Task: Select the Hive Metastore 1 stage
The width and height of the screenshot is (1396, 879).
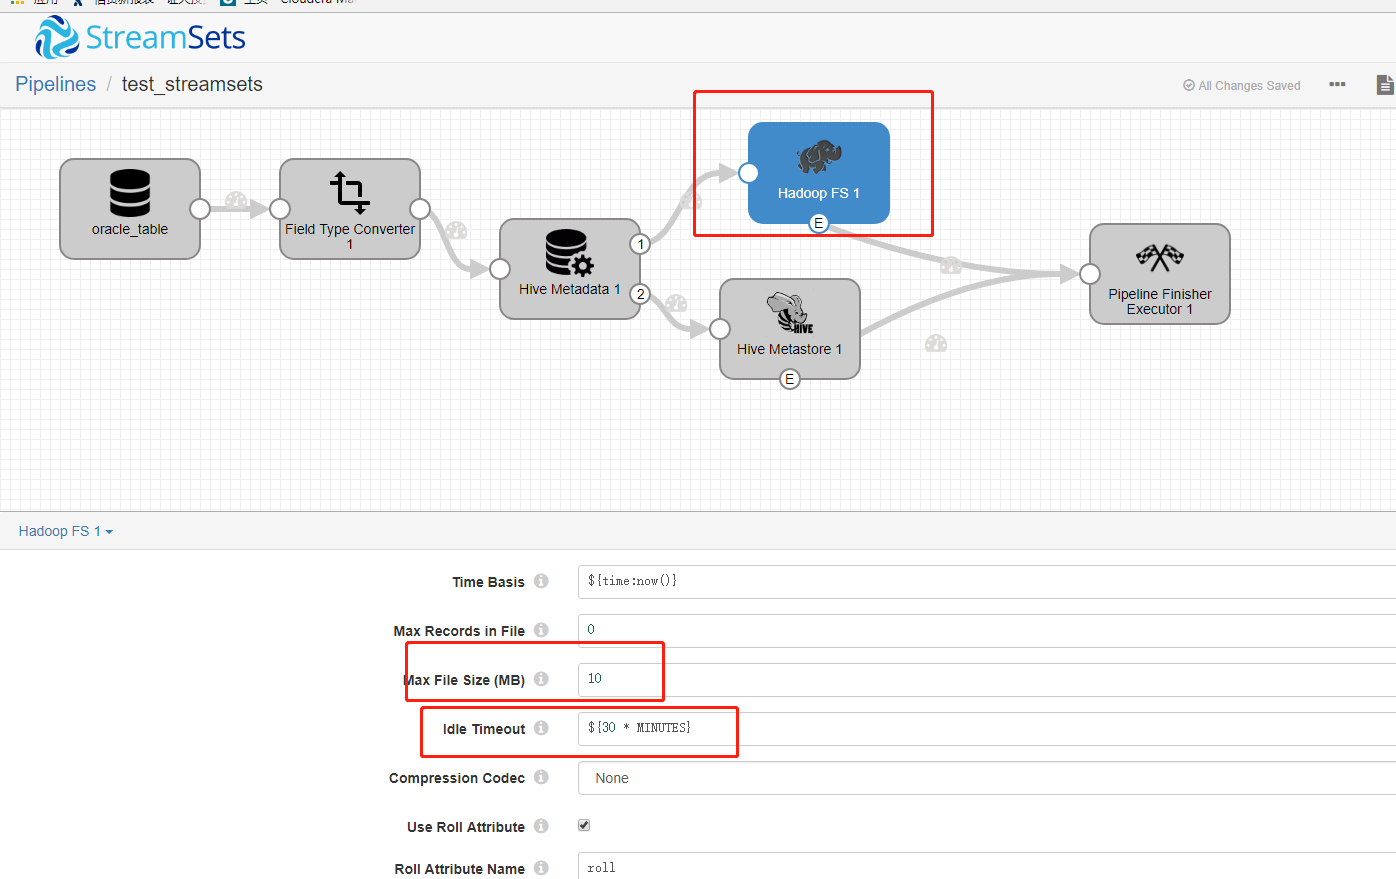Action: 790,329
